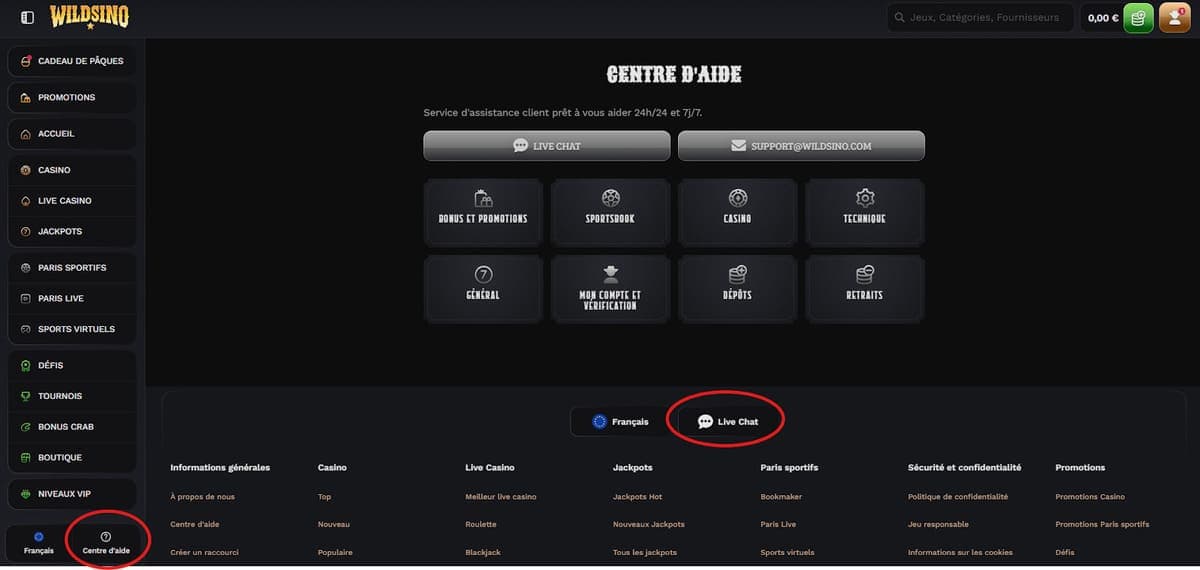Screen dimensions: 1200x570
Task: Change language from the sidebar Français button
Action: [x=38, y=543]
